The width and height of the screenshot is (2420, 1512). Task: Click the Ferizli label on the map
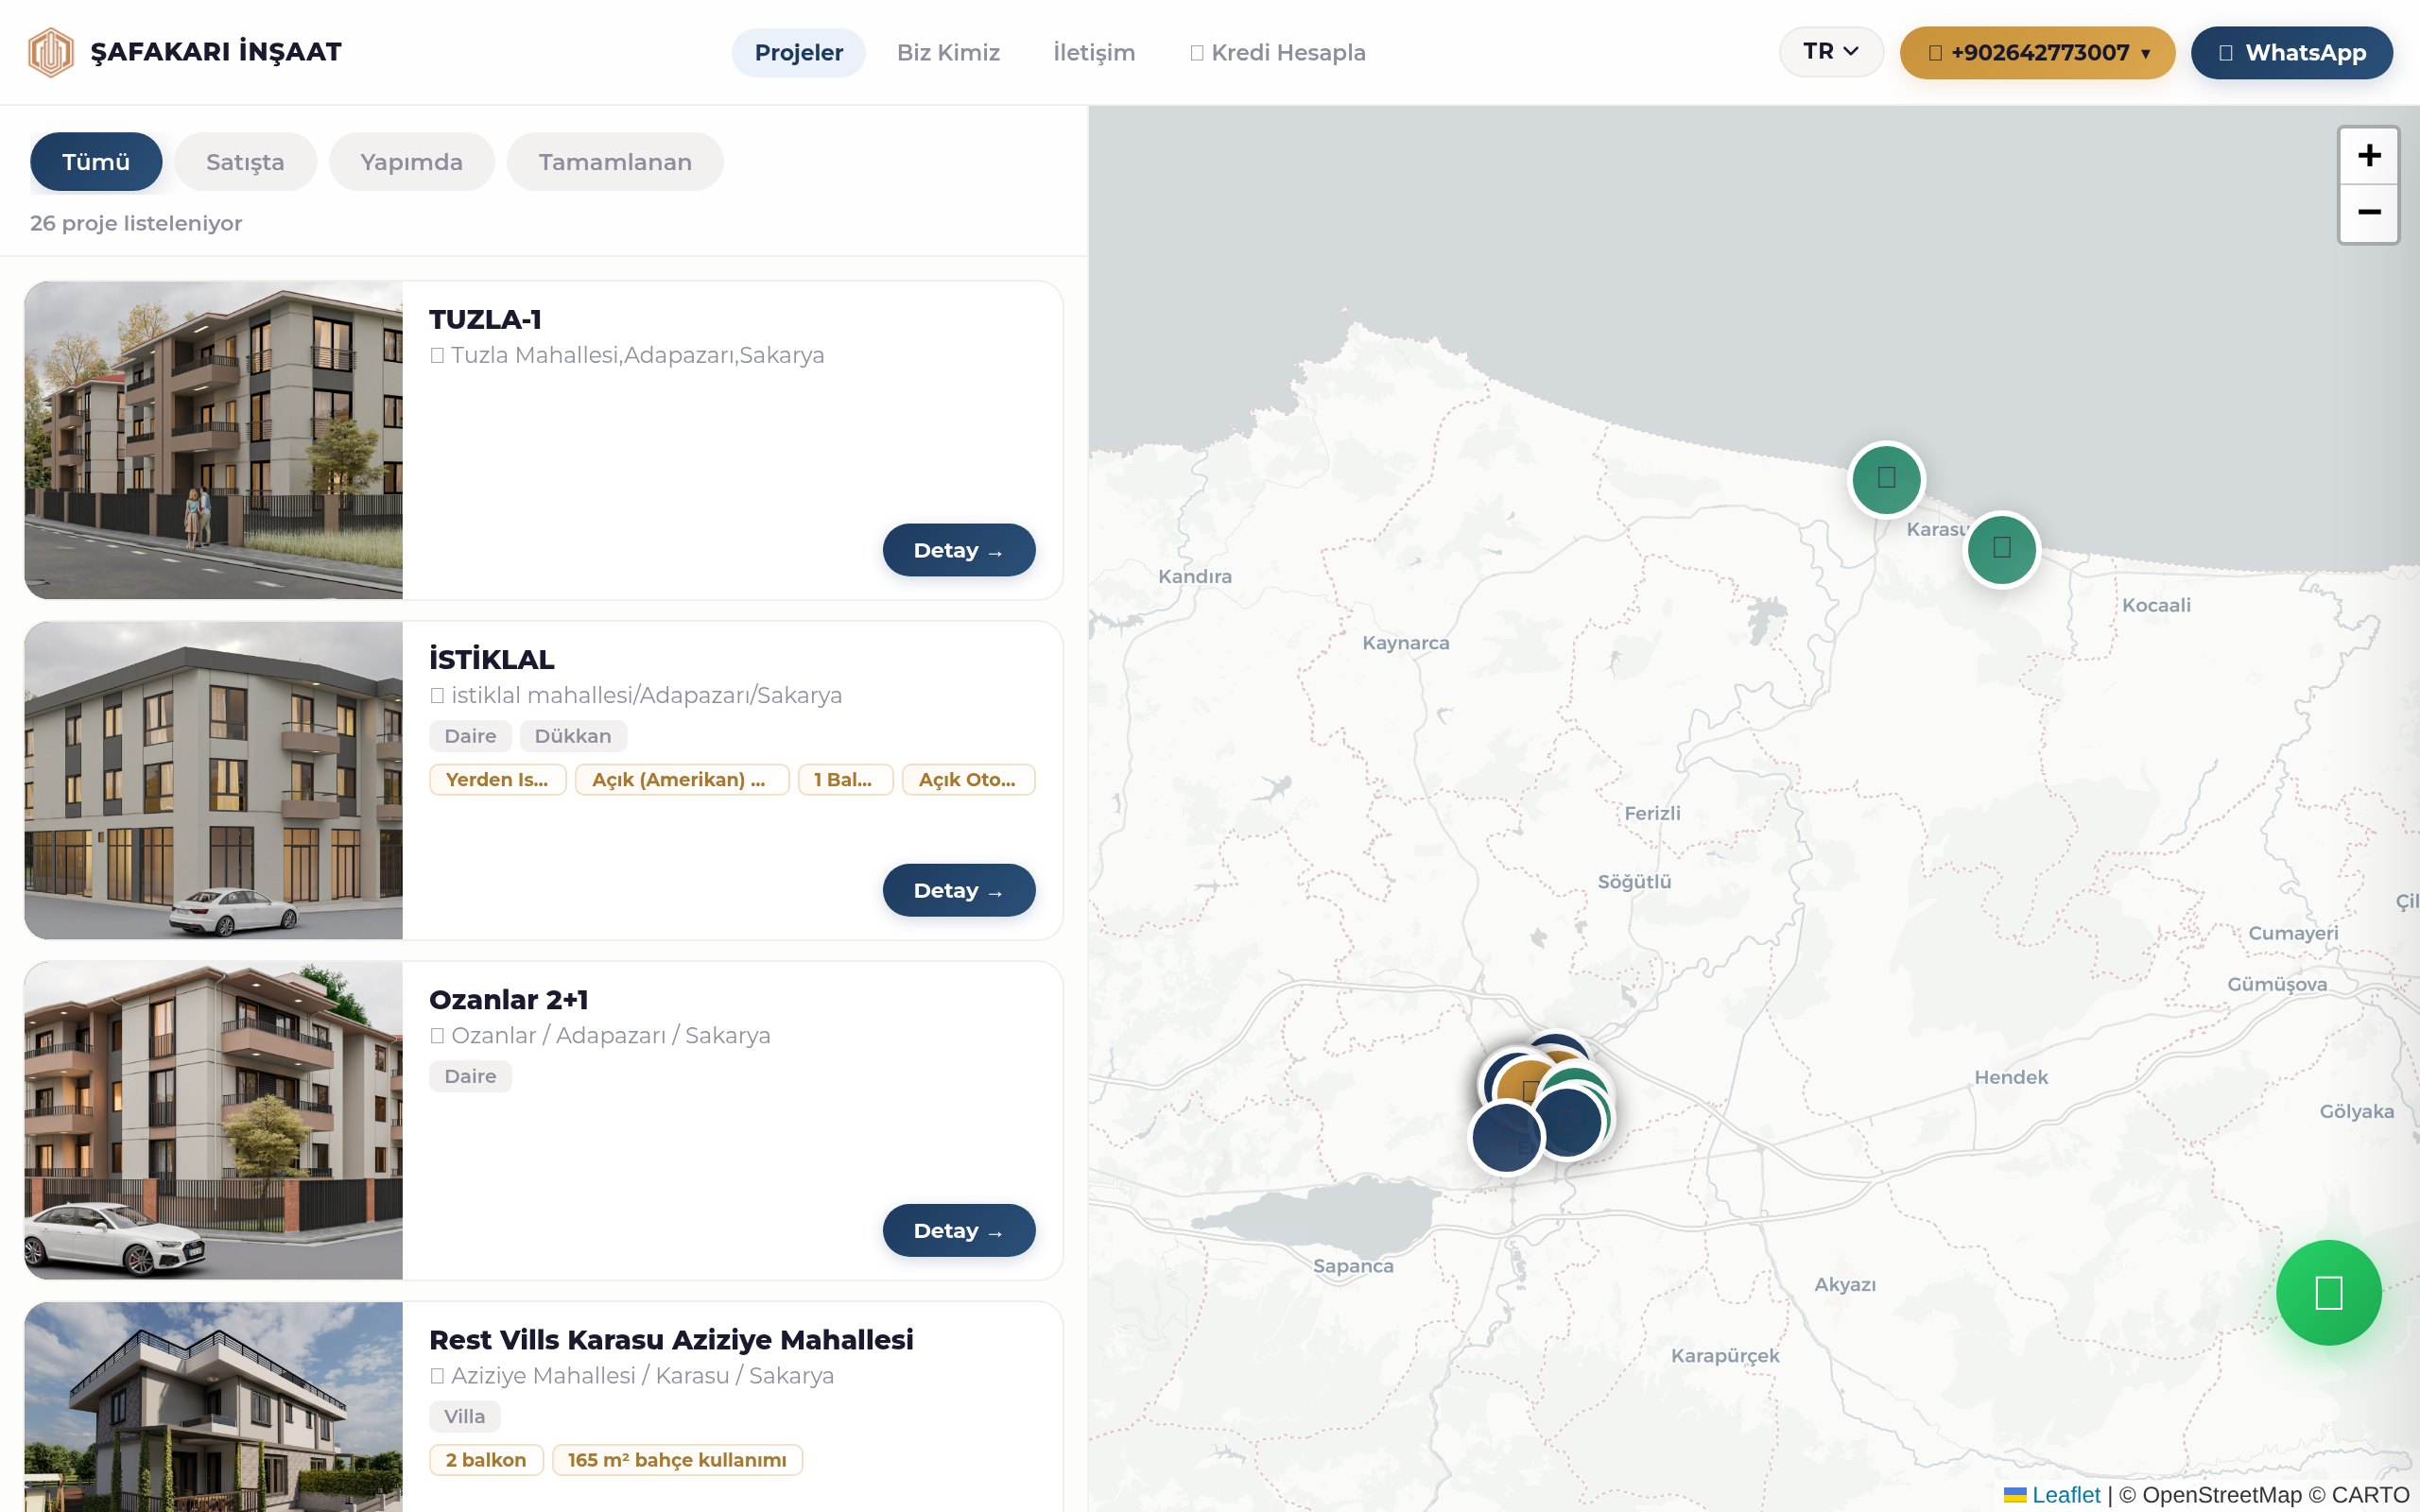click(1652, 814)
